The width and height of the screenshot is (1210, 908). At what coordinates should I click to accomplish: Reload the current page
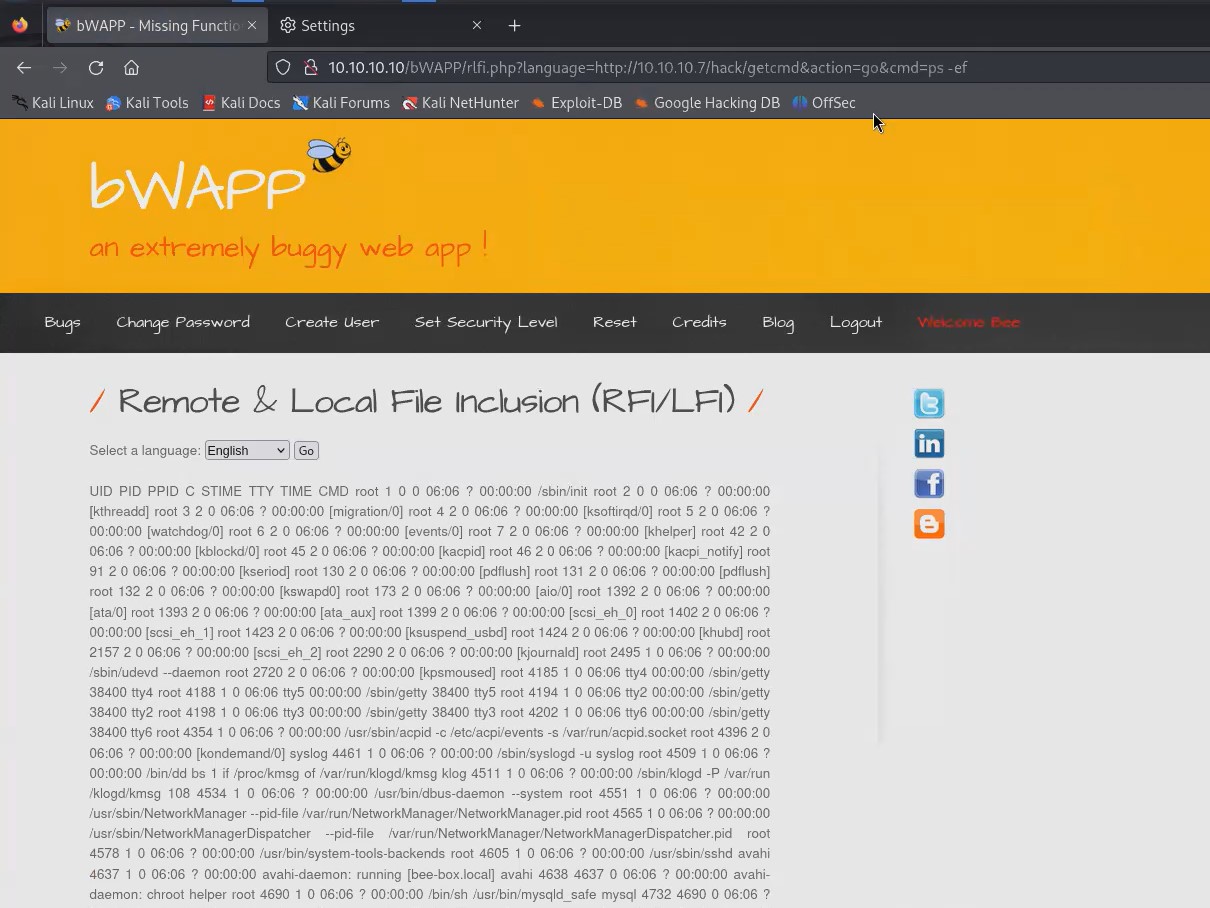(x=96, y=68)
